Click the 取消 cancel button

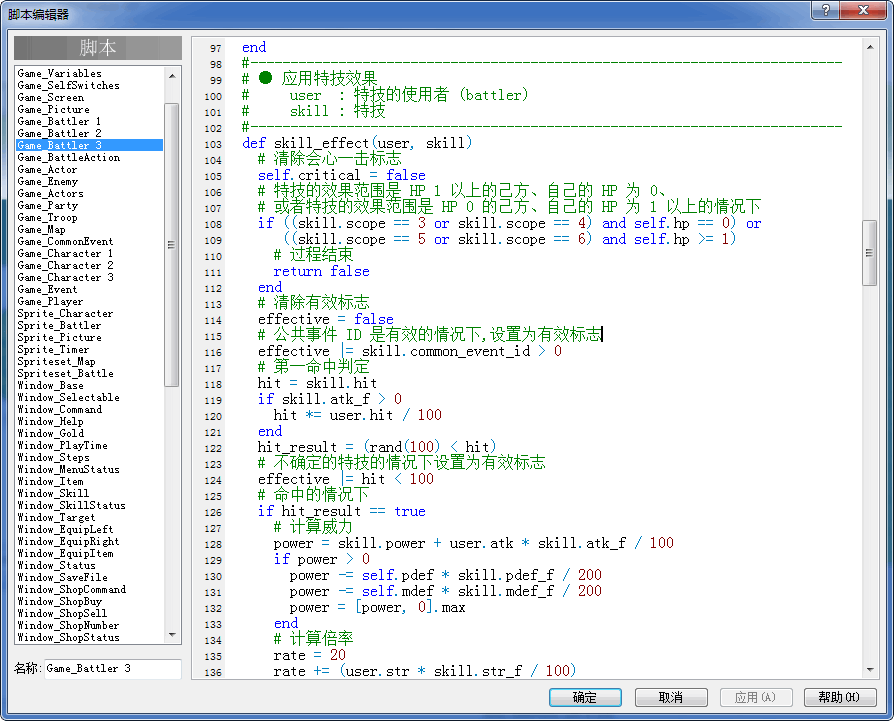[671, 697]
